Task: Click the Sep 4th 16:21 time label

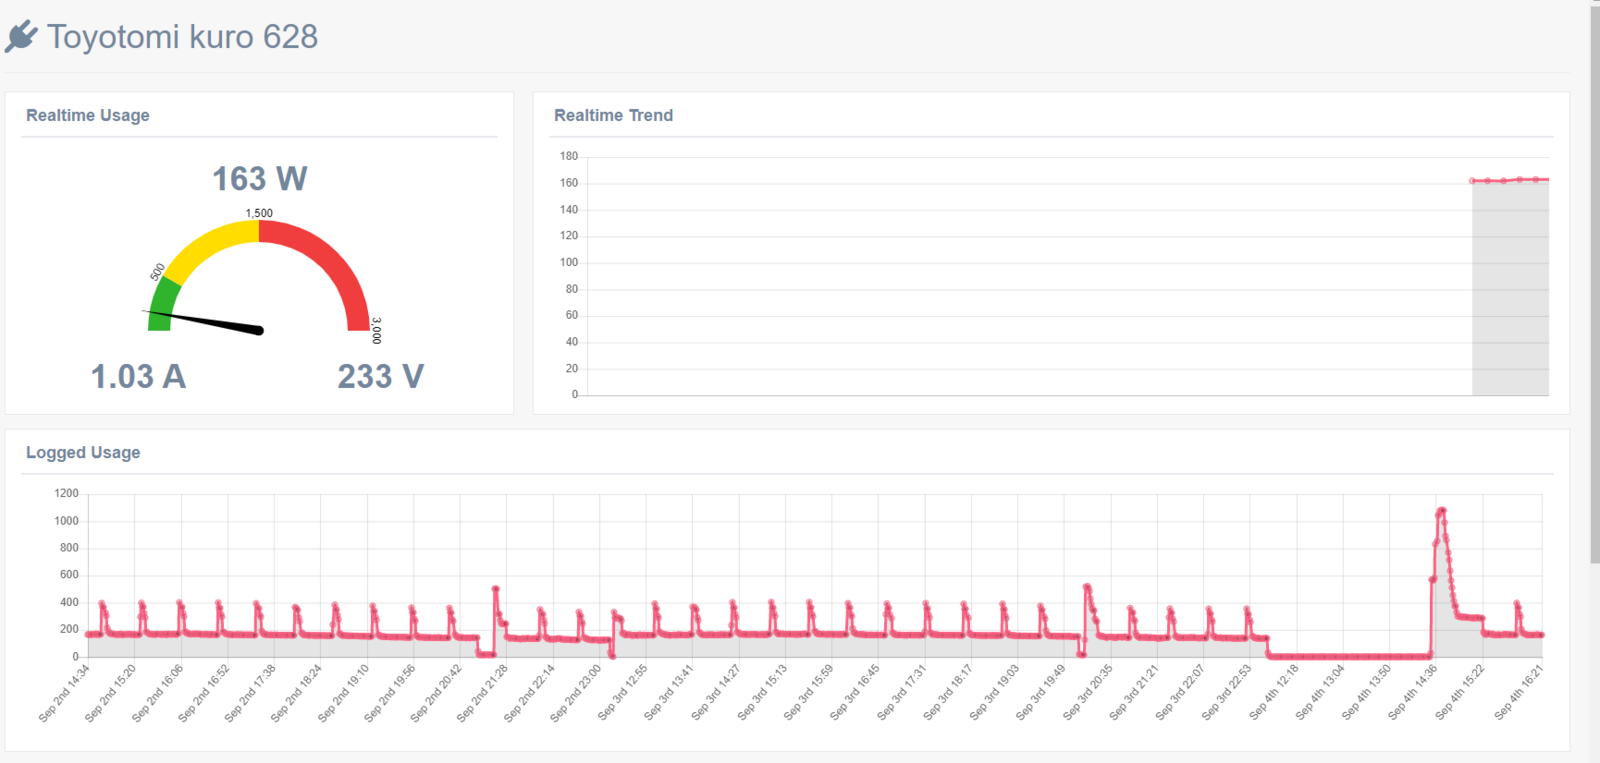Action: point(1518,692)
